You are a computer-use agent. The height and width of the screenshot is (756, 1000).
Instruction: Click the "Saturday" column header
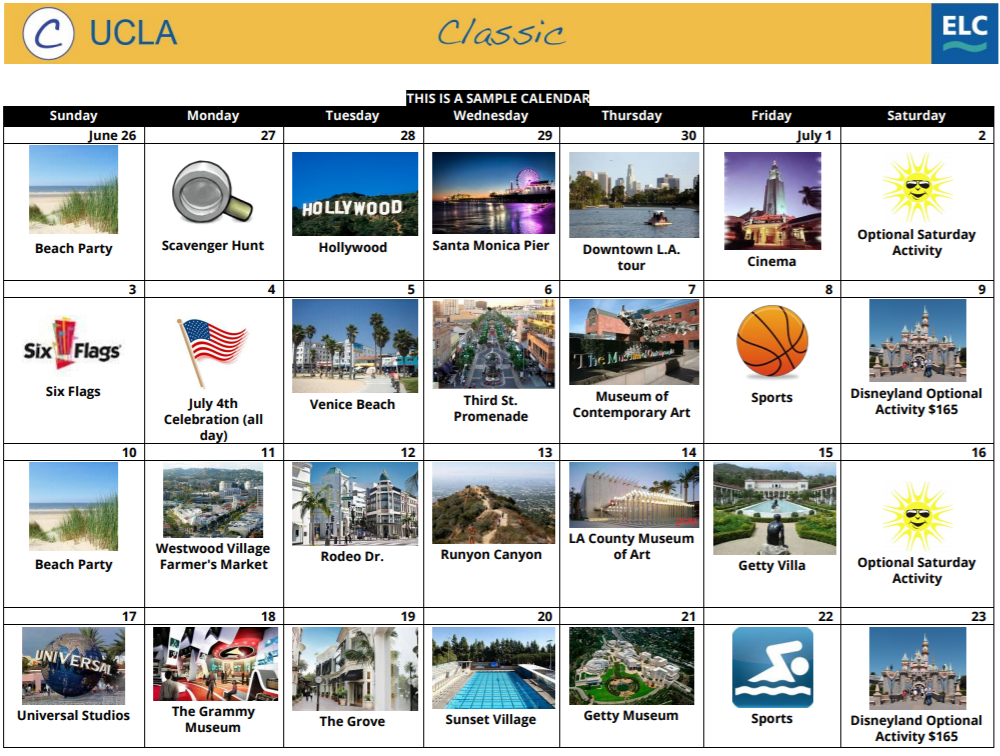point(916,115)
